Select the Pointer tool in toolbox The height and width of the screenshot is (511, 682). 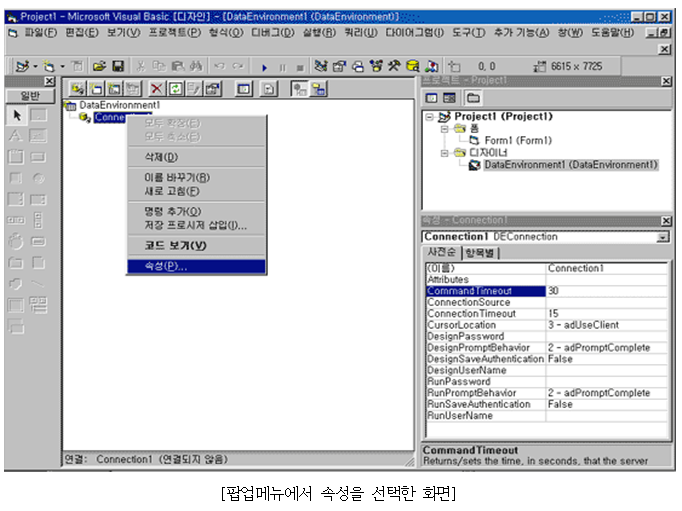[17, 115]
